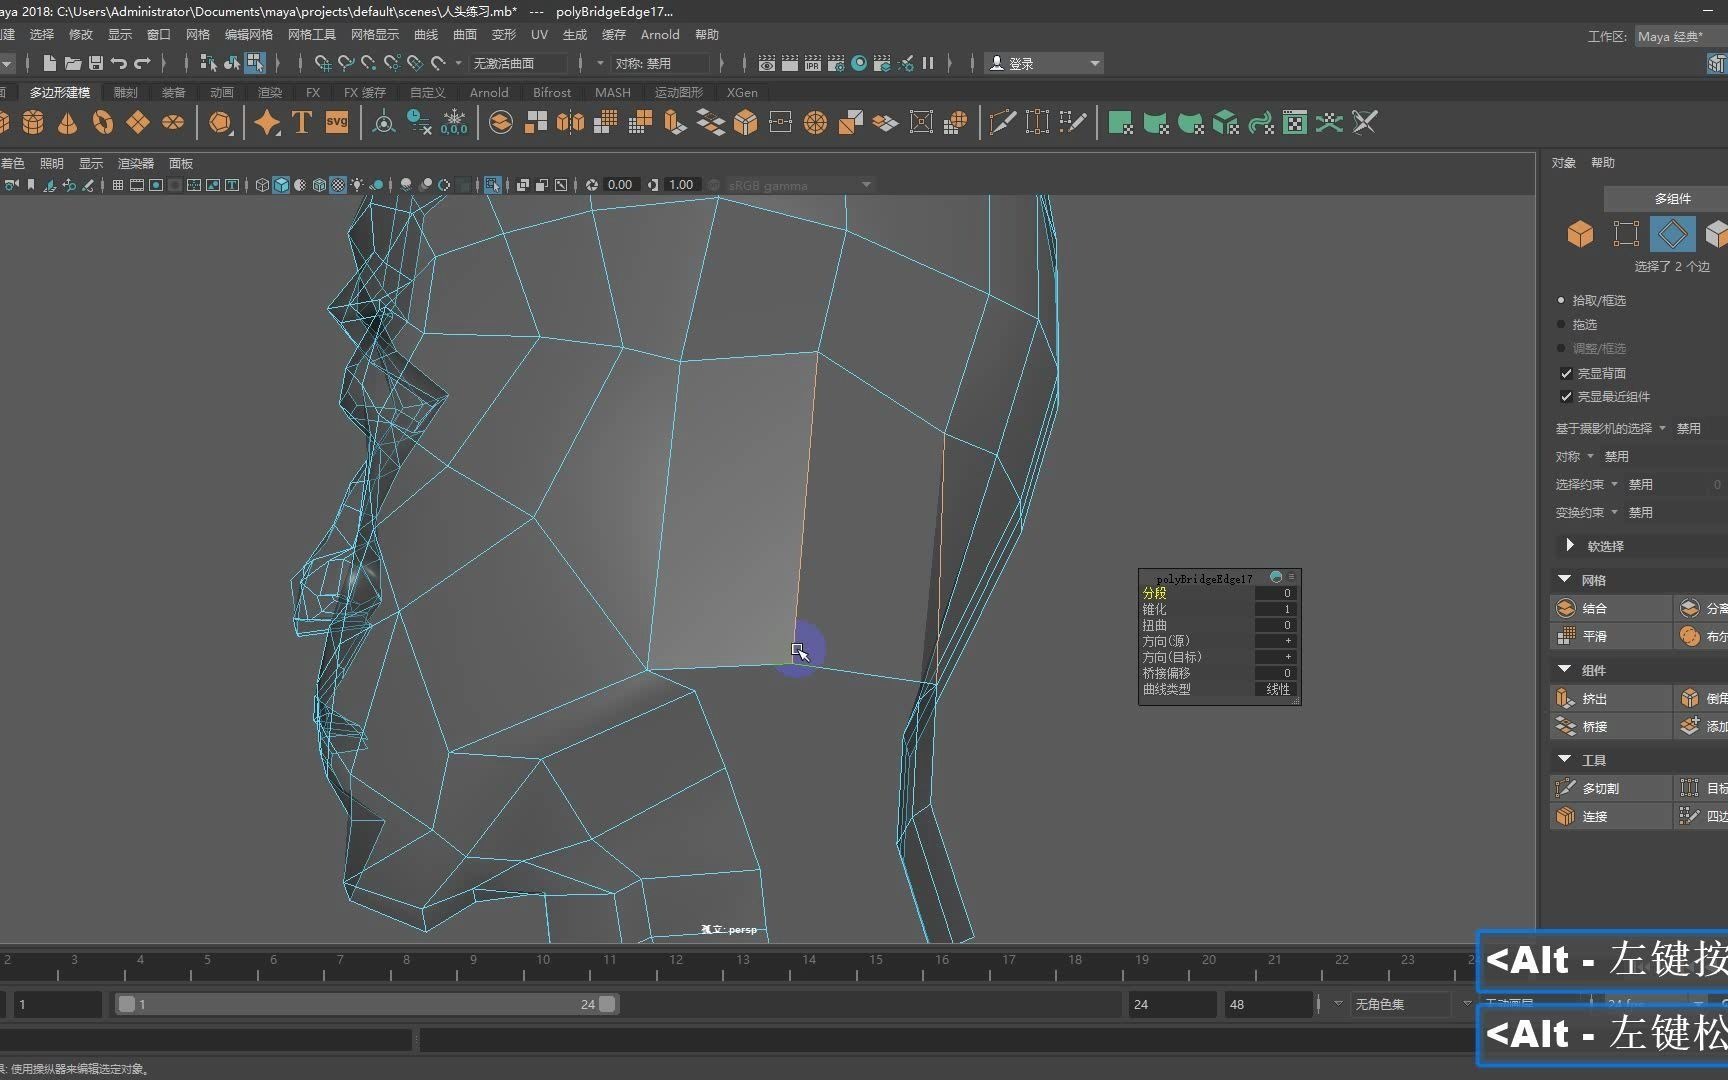
Task: Select the 拖选 radio option
Action: (1561, 324)
